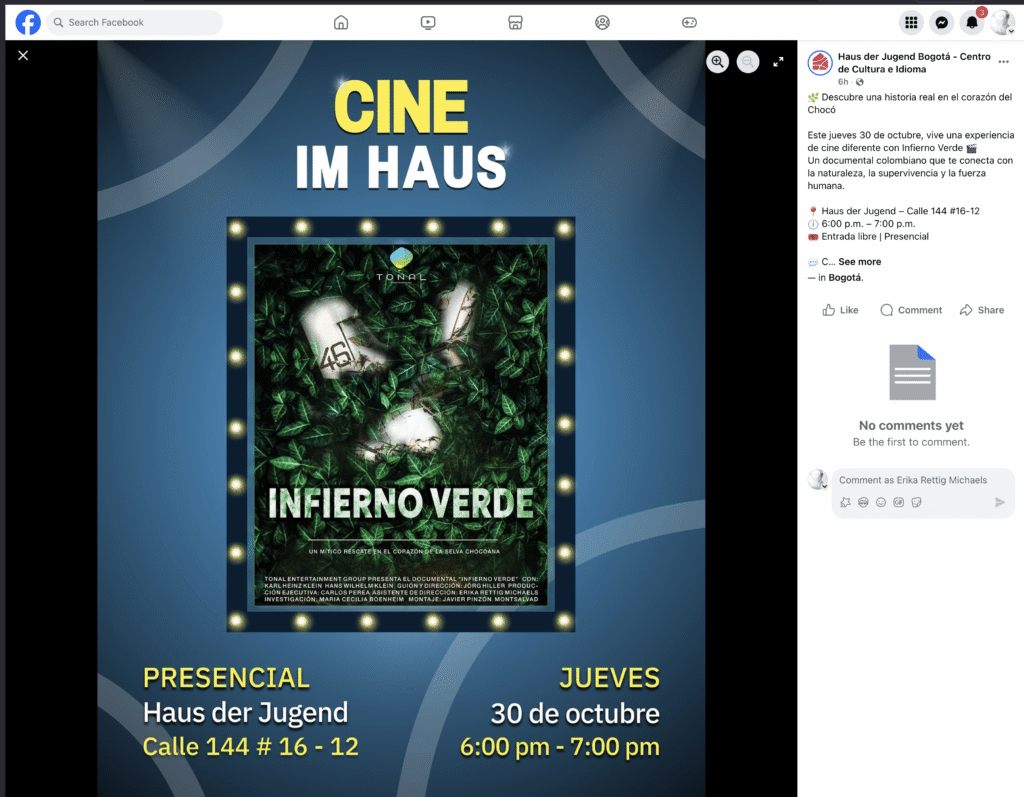Image resolution: width=1024 pixels, height=797 pixels.
Task: Expand post text with See more
Action: 859,262
